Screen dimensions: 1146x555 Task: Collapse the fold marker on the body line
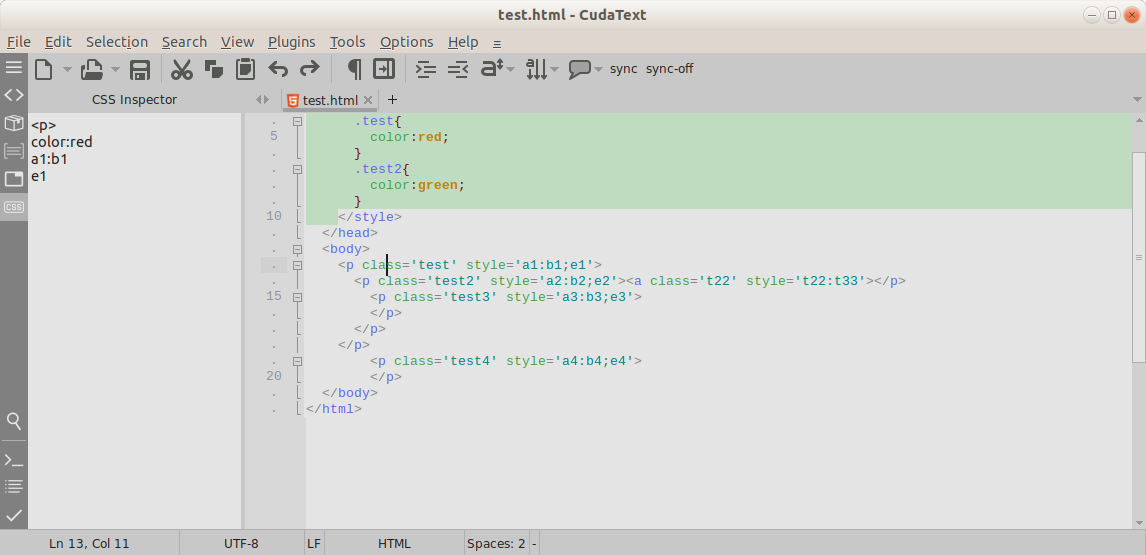point(297,249)
